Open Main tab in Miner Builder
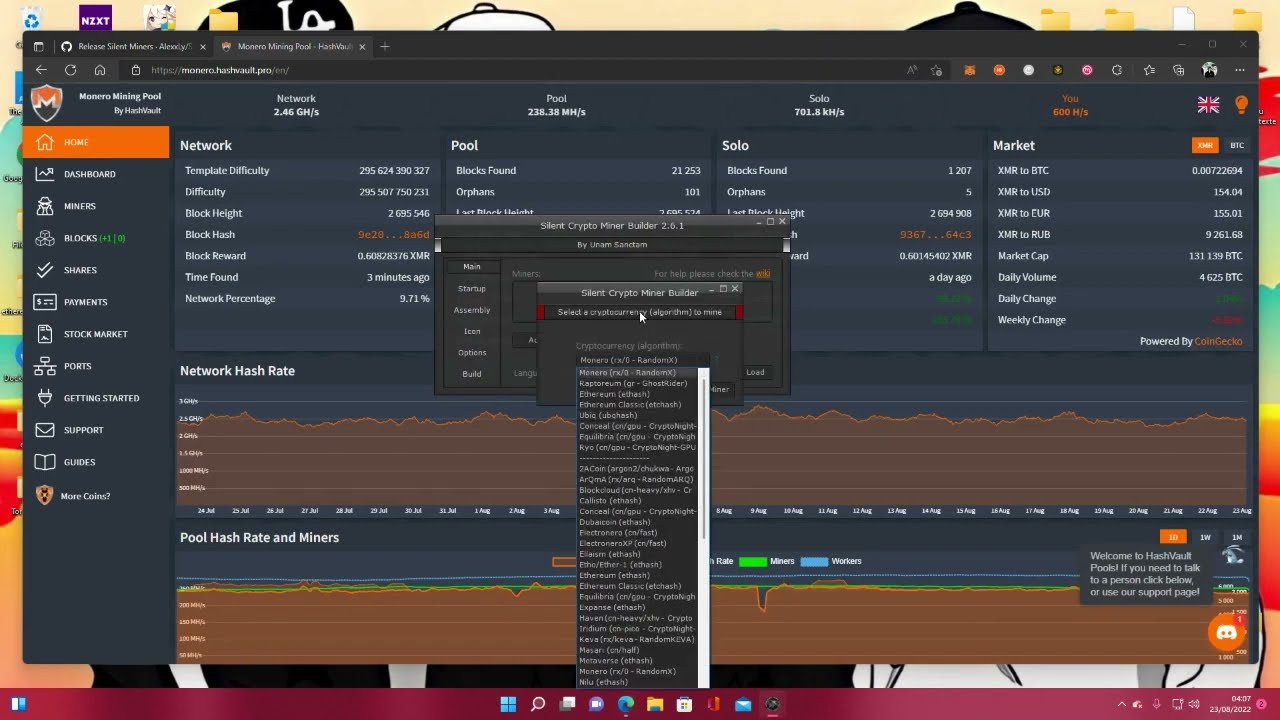Screen dimensions: 1280x720 click(x=472, y=267)
